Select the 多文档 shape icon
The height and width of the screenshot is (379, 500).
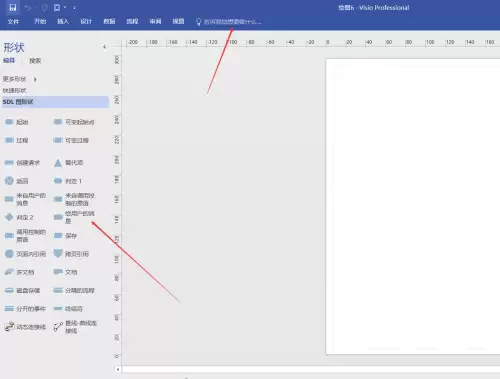[9, 272]
